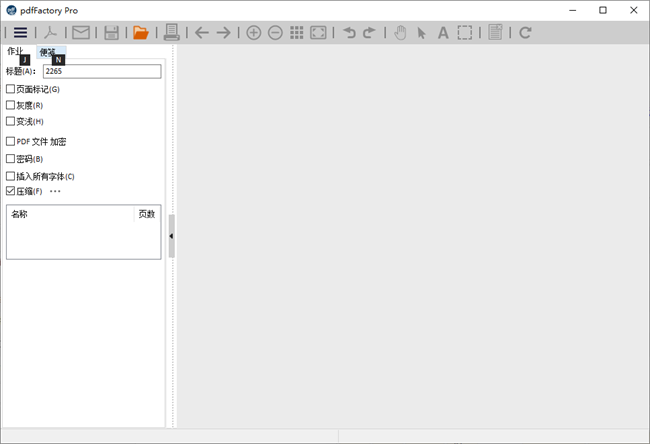Check the PDF 文件 加密 option
The height and width of the screenshot is (444, 650).
pyautogui.click(x=11, y=142)
